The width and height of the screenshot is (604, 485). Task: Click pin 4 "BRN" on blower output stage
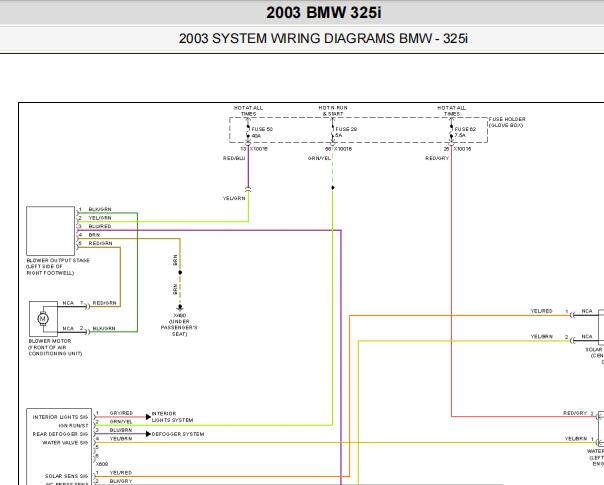pos(94,235)
